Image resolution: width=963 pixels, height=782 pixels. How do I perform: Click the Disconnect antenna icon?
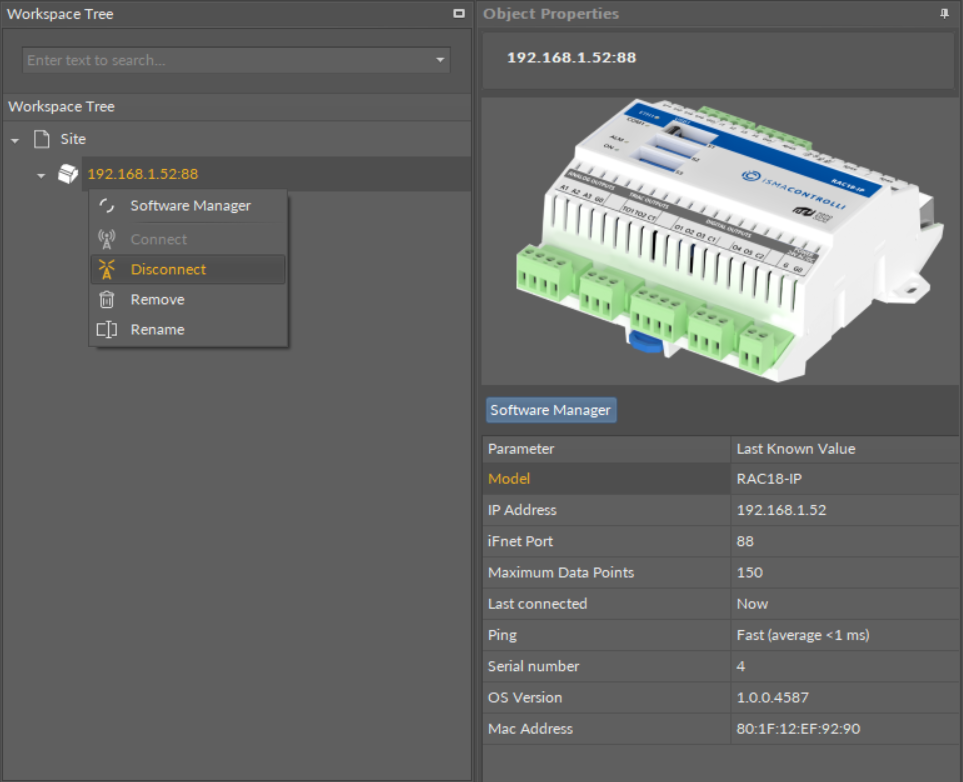coord(107,269)
